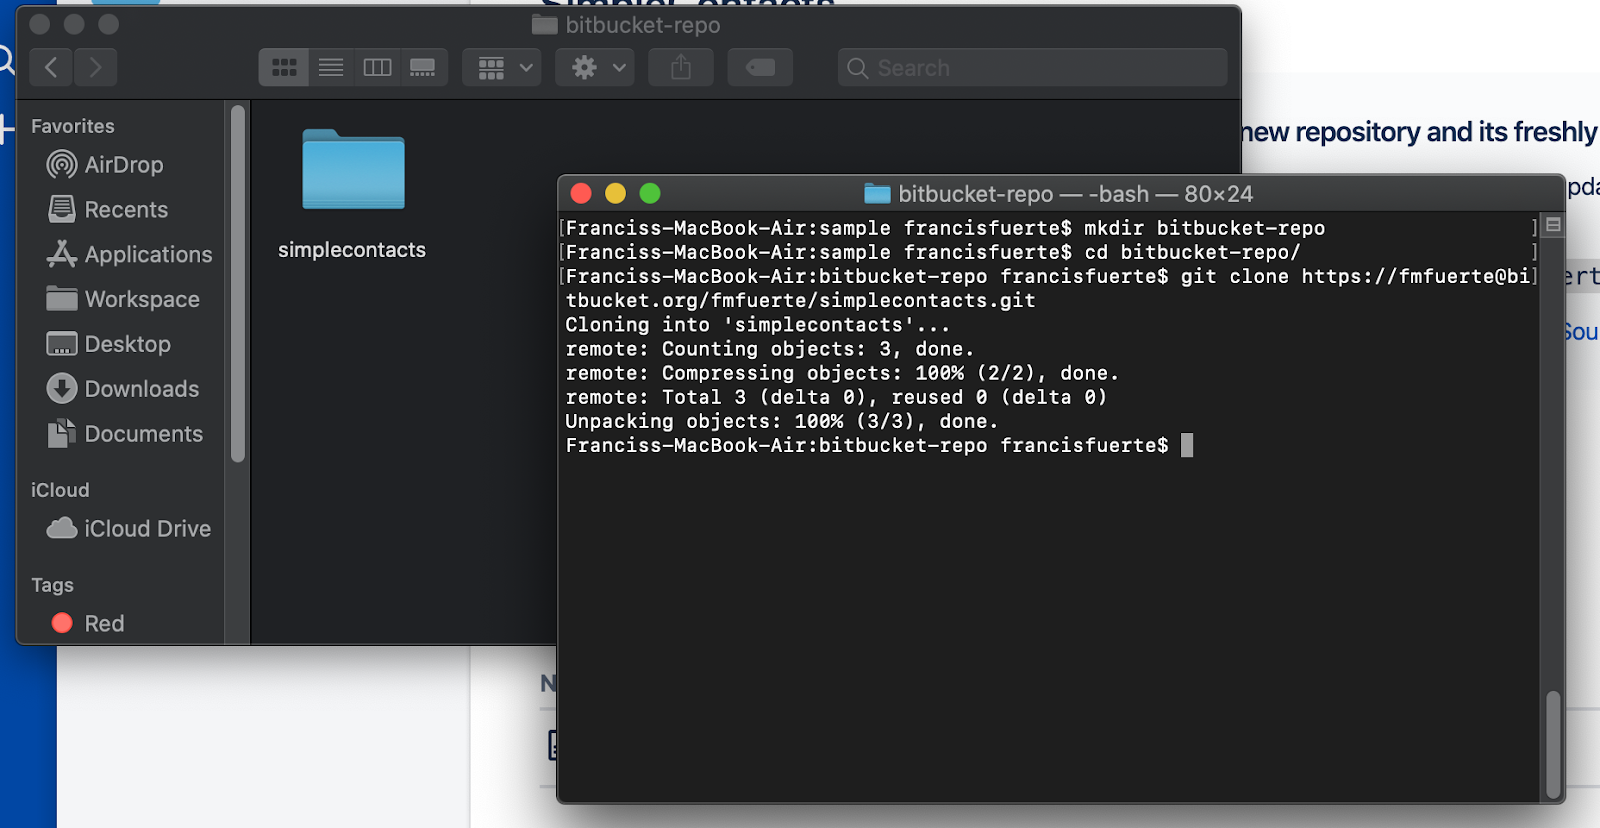Viewport: 1600px width, 828px height.
Task: Click the Terminal split pane icon
Action: click(1553, 225)
